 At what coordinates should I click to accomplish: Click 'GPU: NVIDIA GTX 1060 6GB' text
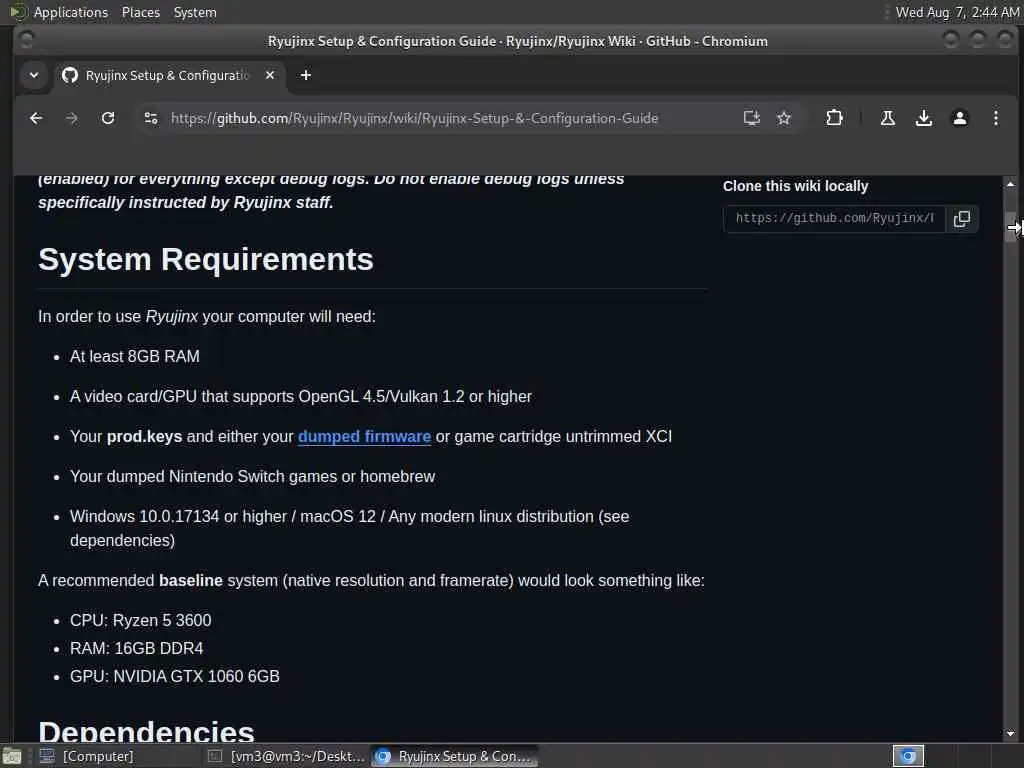click(174, 677)
